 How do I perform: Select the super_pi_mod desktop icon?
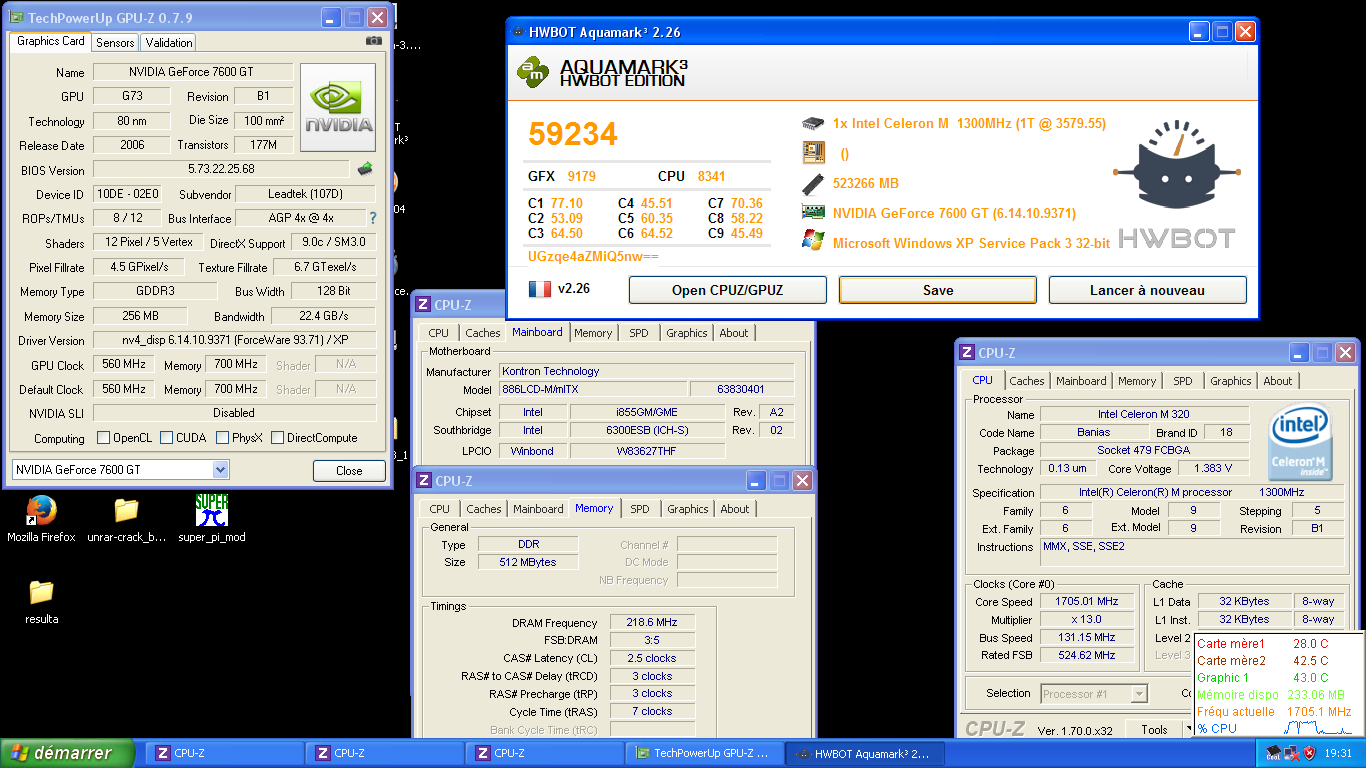pyautogui.click(x=212, y=510)
